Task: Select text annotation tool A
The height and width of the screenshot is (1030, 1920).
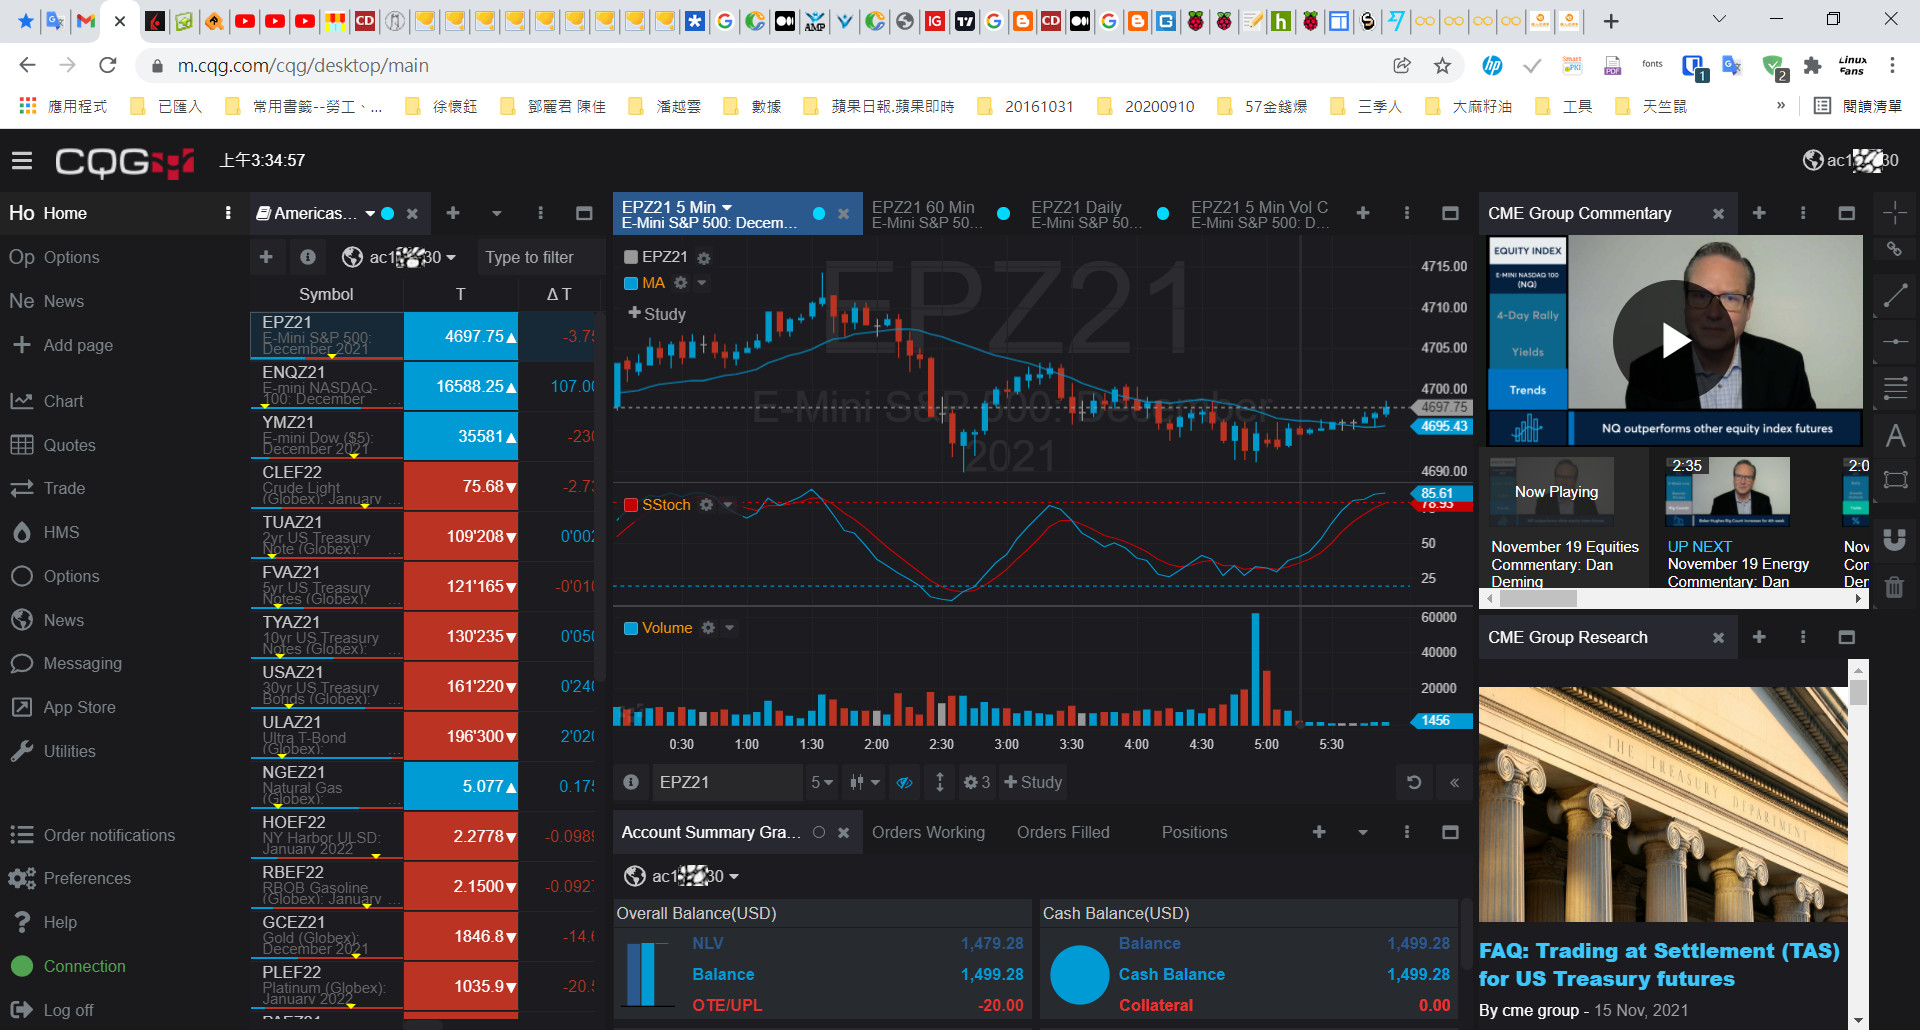Action: click(x=1895, y=436)
